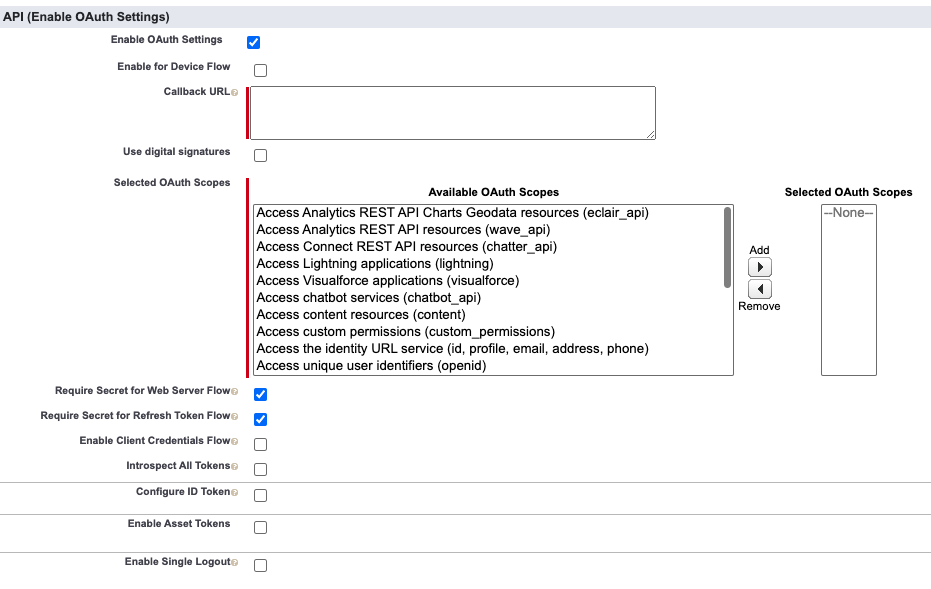Image resolution: width=931 pixels, height=589 pixels.
Task: Open help icon next to Callback URL
Action: point(235,93)
